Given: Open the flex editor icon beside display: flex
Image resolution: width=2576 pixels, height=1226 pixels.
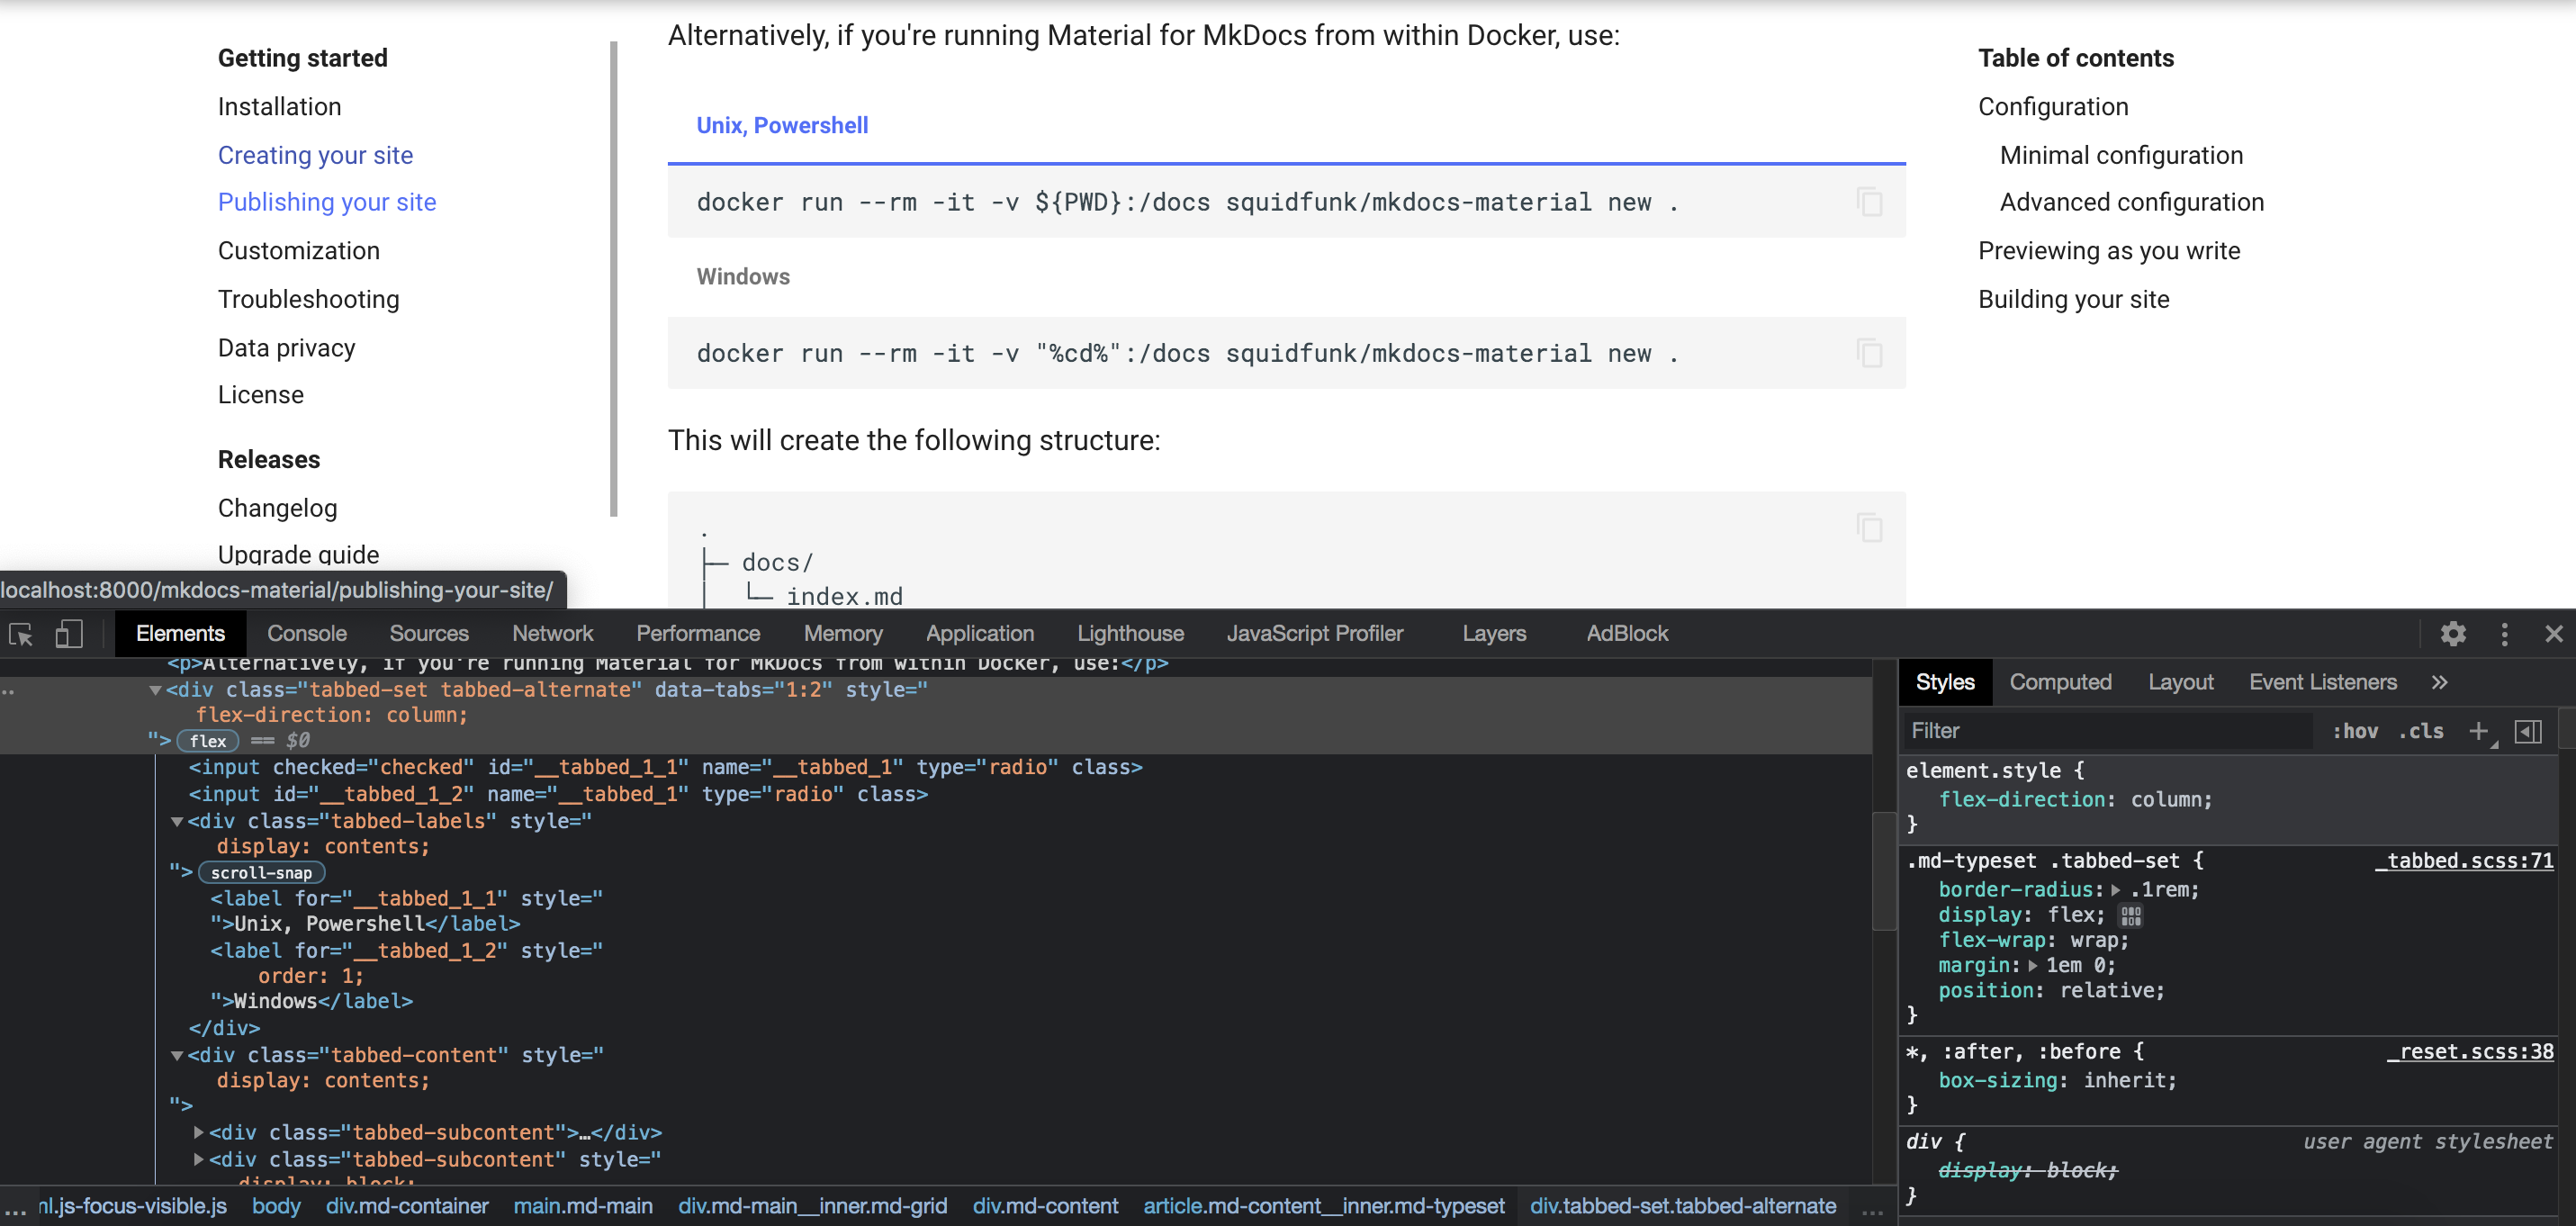Looking at the screenshot, I should pyautogui.click(x=2130, y=915).
